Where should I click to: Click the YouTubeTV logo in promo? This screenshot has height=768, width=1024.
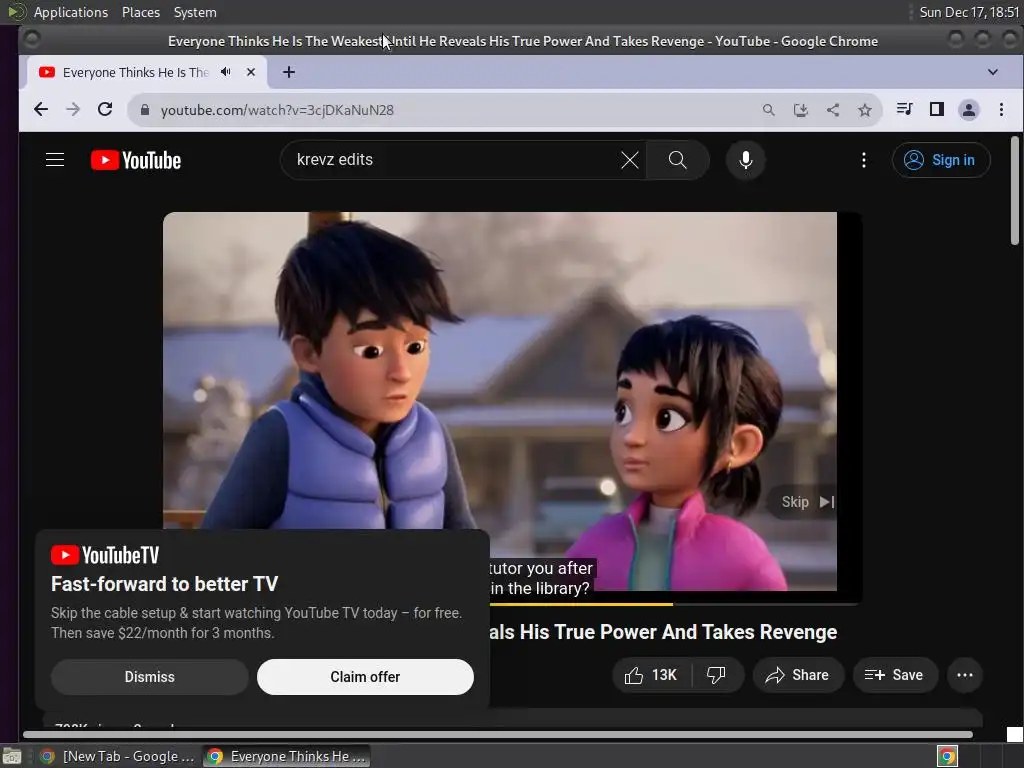pos(105,555)
